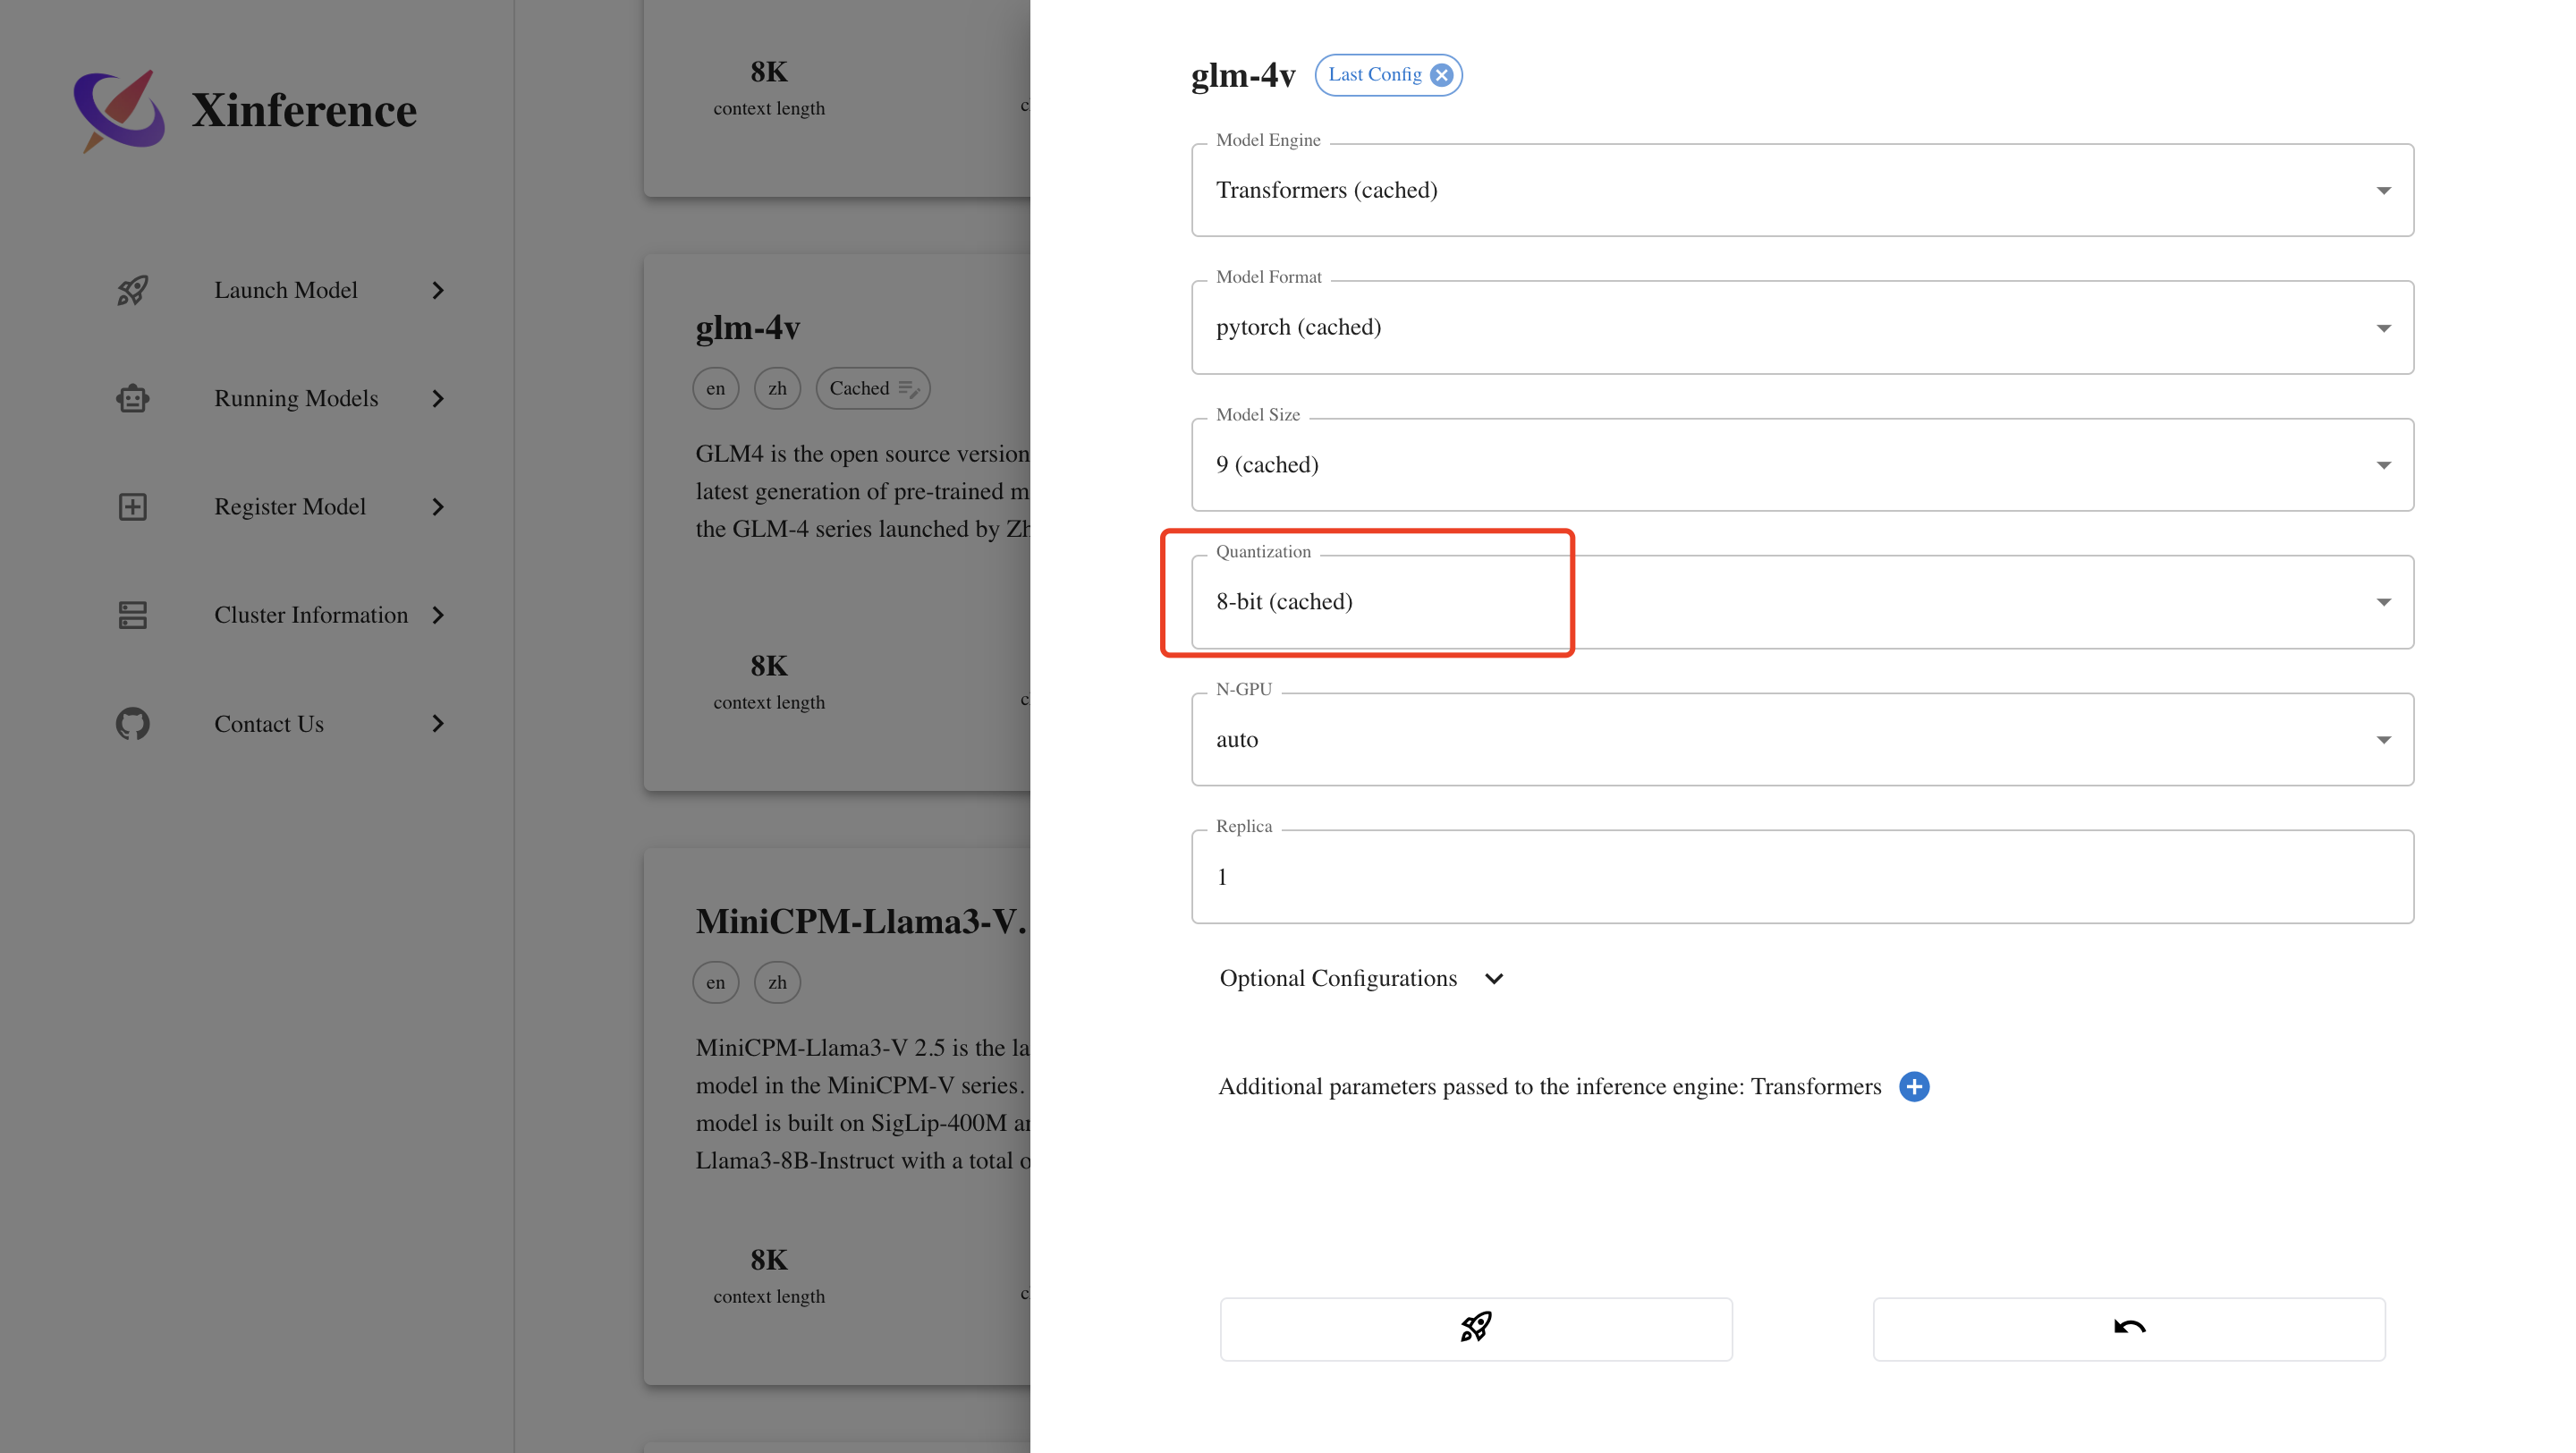
Task: Click the rocket launch button
Action: pos(1476,1328)
